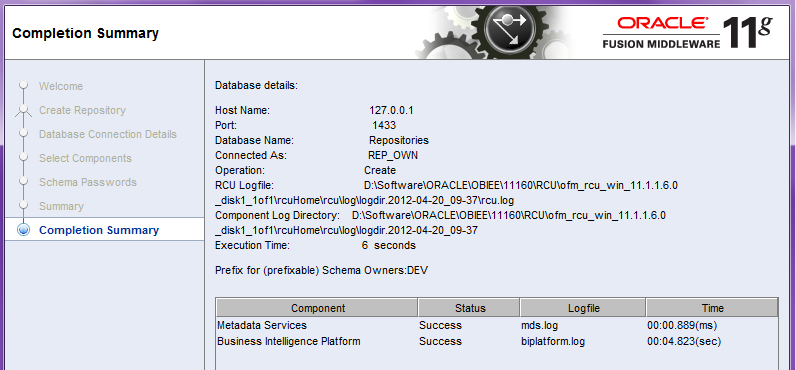Click the Select Components step bullet icon
The width and height of the screenshot is (796, 370).
(23, 157)
